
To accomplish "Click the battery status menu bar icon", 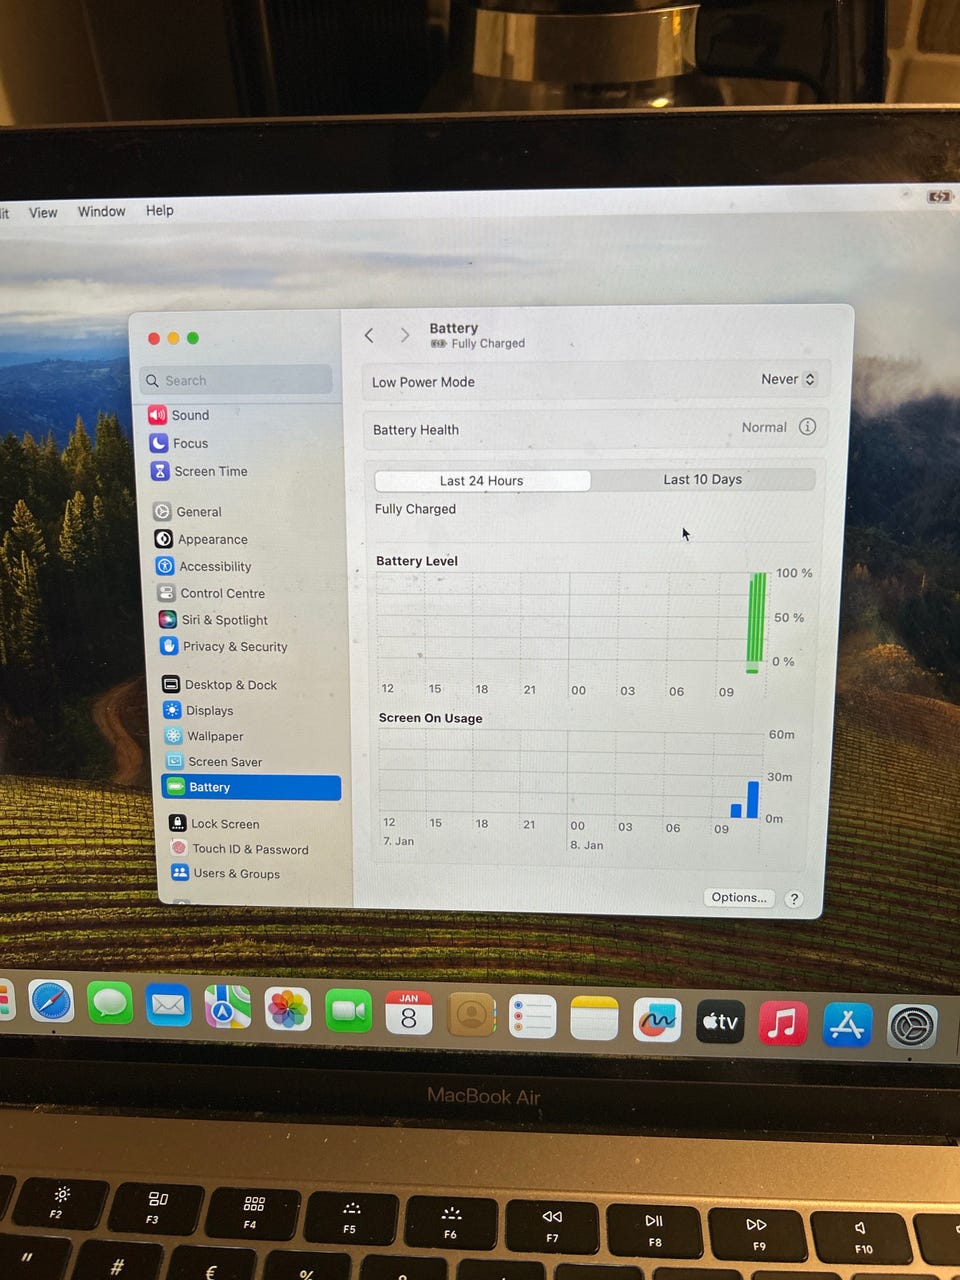I will click(x=939, y=197).
